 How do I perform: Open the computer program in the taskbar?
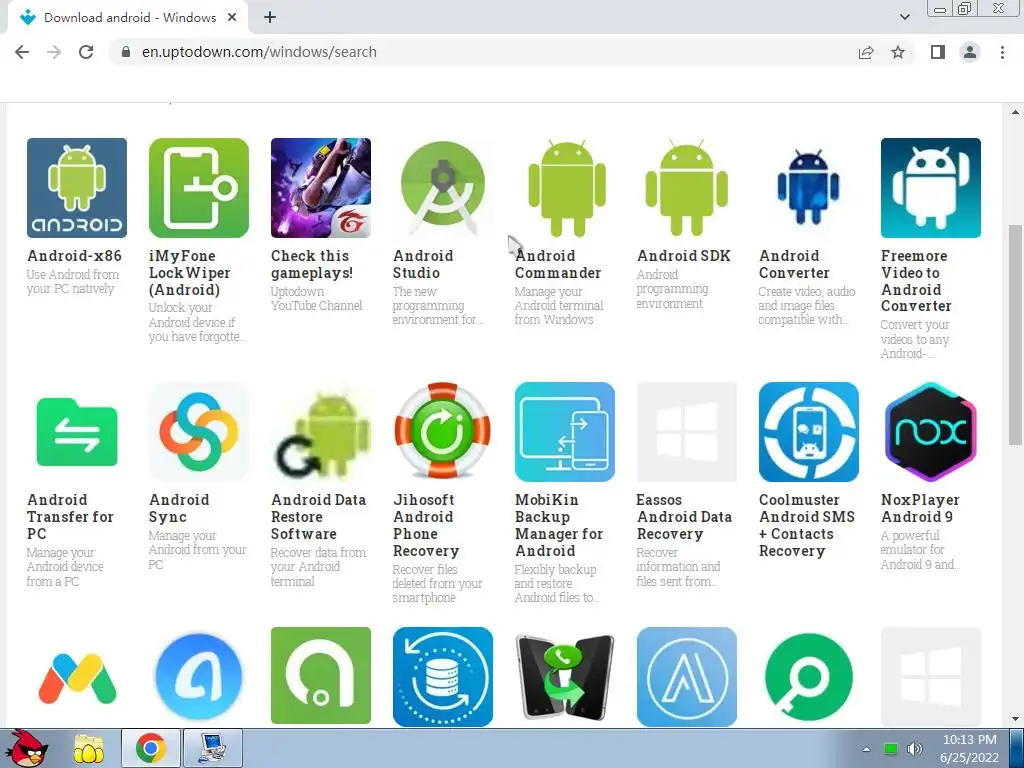pos(212,748)
